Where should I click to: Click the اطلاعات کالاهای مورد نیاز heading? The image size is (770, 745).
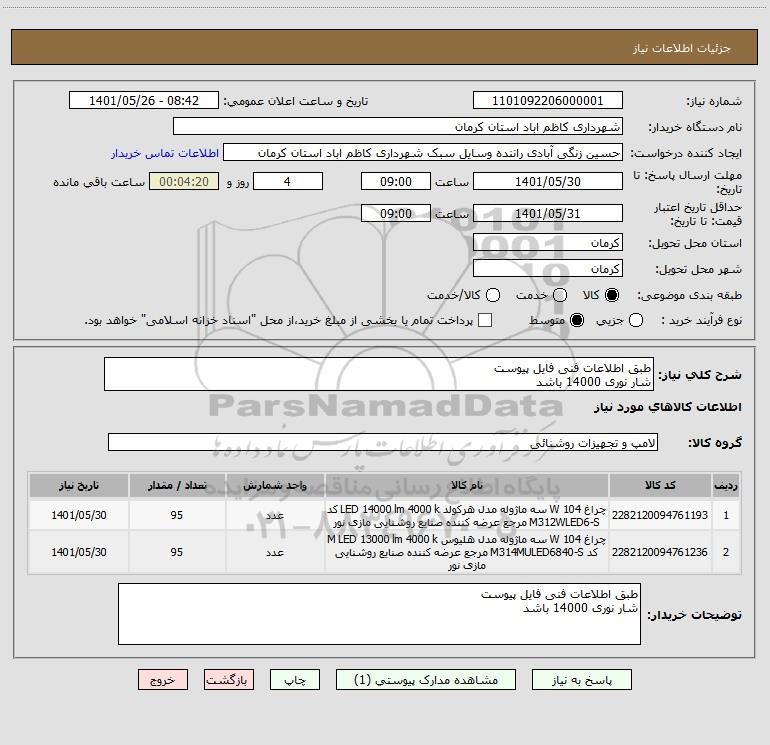click(x=667, y=407)
